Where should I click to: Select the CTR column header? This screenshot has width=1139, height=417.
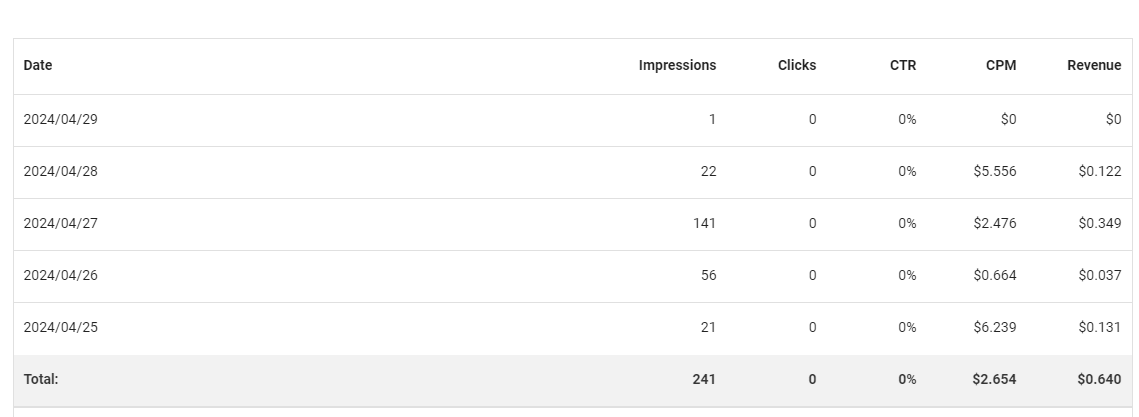pyautogui.click(x=903, y=65)
